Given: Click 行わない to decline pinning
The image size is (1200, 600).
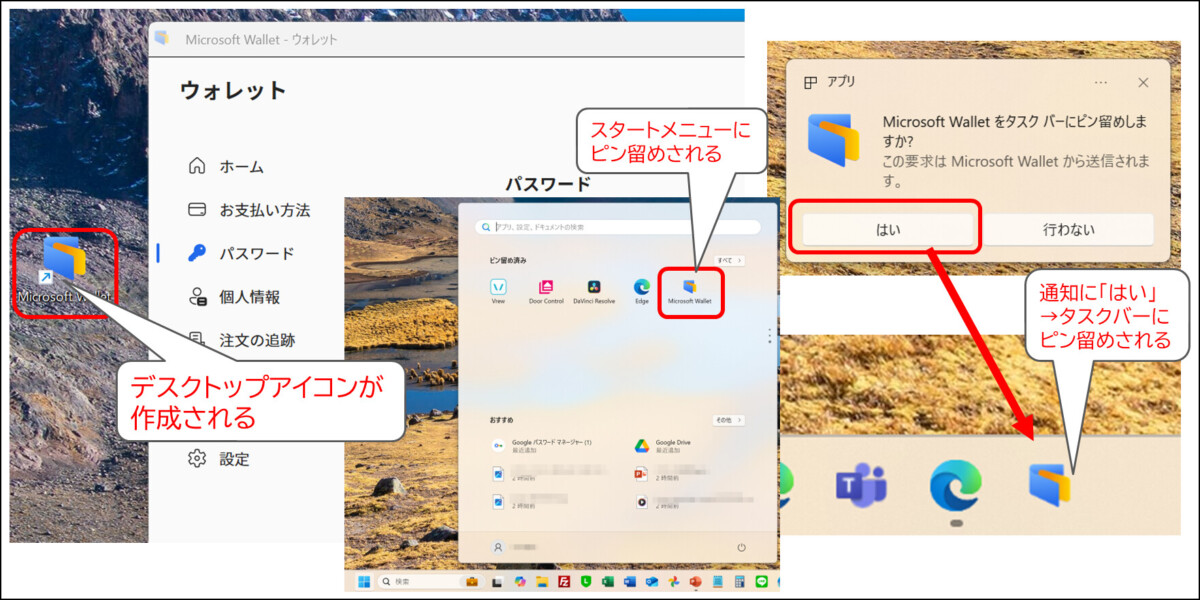Looking at the screenshot, I should tap(1068, 229).
